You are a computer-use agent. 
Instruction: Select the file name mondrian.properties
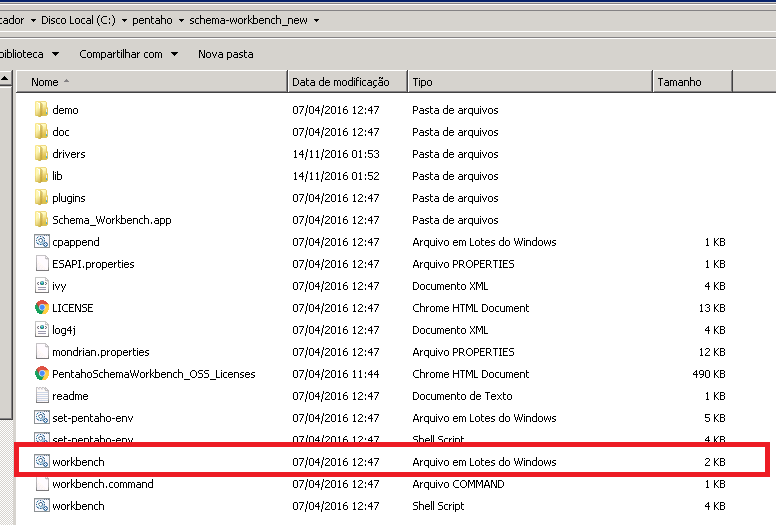point(100,352)
